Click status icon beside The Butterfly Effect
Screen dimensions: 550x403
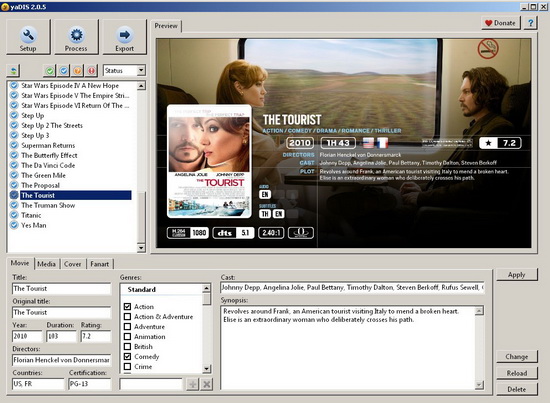point(14,155)
